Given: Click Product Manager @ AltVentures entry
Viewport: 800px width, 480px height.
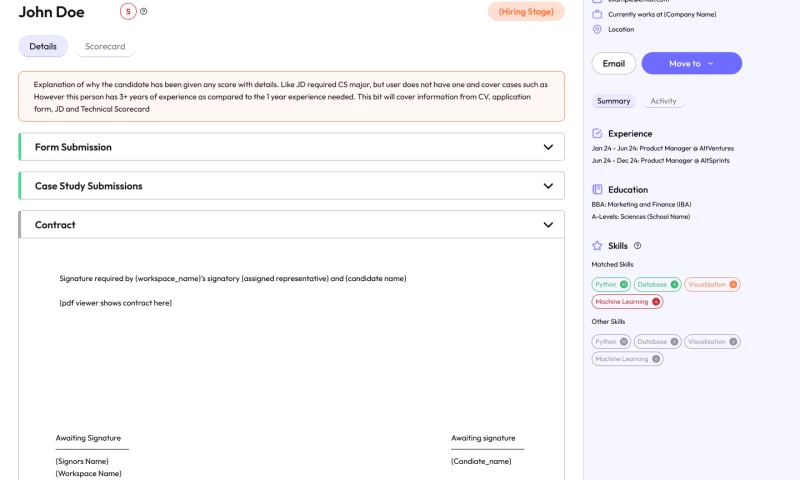Looking at the screenshot, I should pos(663,148).
